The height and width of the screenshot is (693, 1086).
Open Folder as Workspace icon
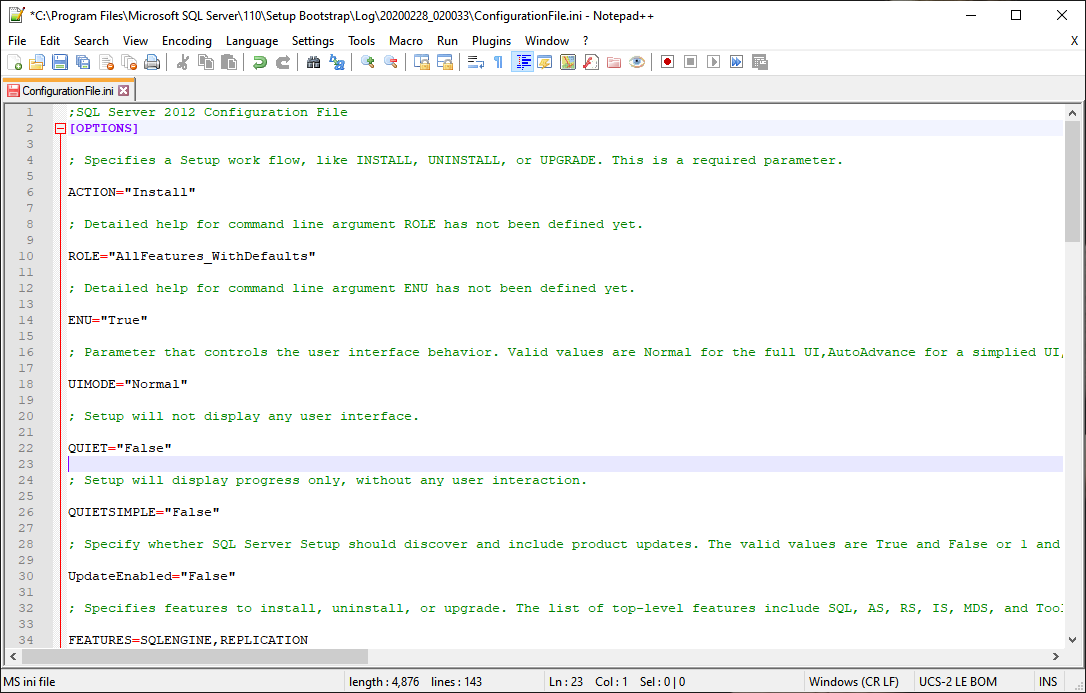[x=614, y=62]
